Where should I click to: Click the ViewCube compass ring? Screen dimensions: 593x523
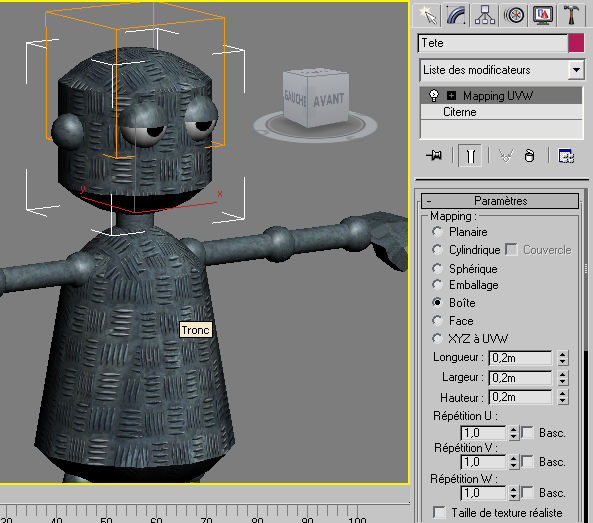coord(315,126)
